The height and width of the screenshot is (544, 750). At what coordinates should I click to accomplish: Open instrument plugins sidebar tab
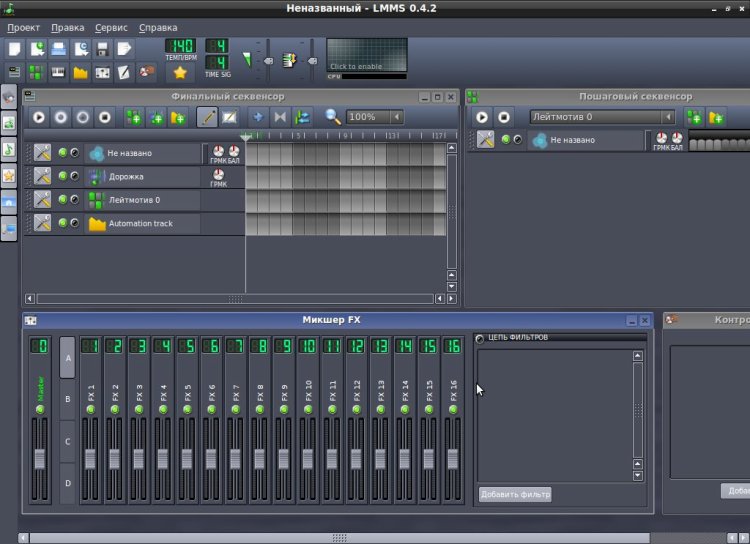tap(9, 97)
